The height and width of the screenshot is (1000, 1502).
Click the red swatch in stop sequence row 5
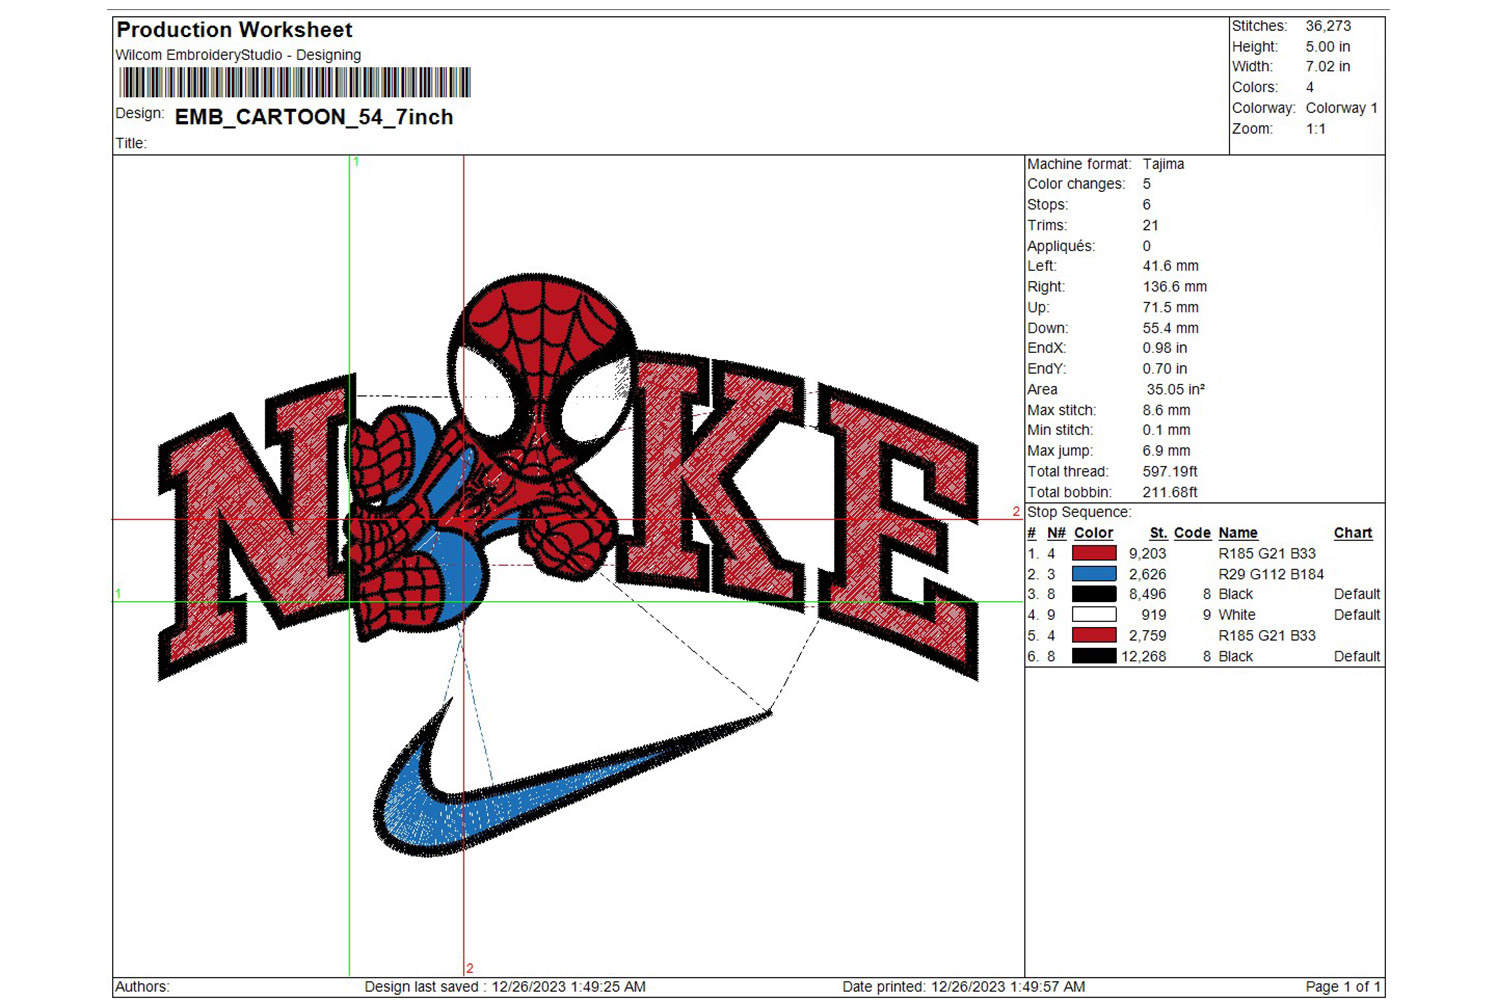pos(1094,635)
